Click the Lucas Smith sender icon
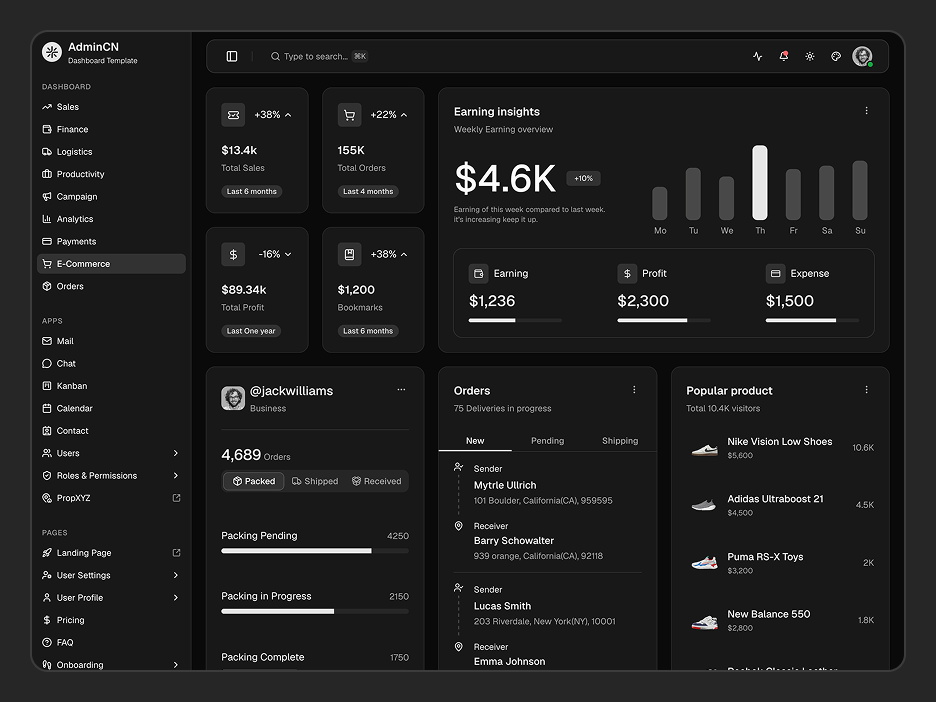Screen dimensions: 936x702 tap(458, 588)
